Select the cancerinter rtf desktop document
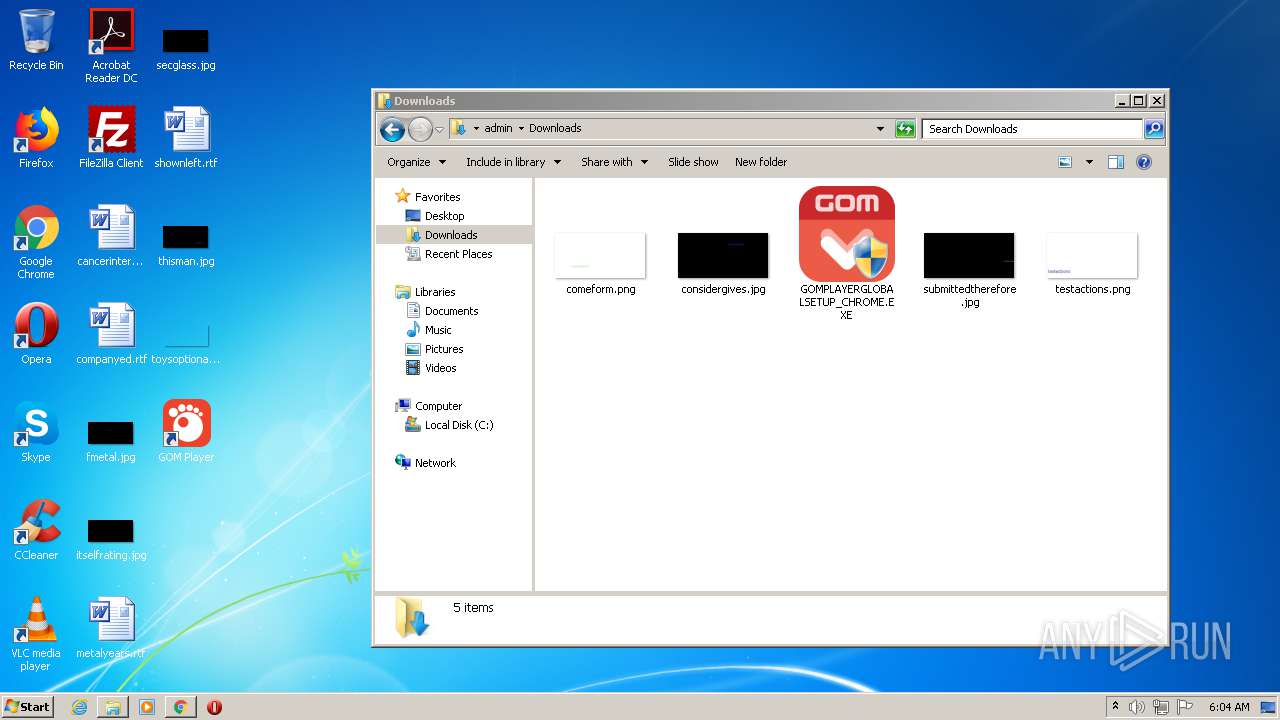This screenshot has height=720, width=1280. (111, 236)
